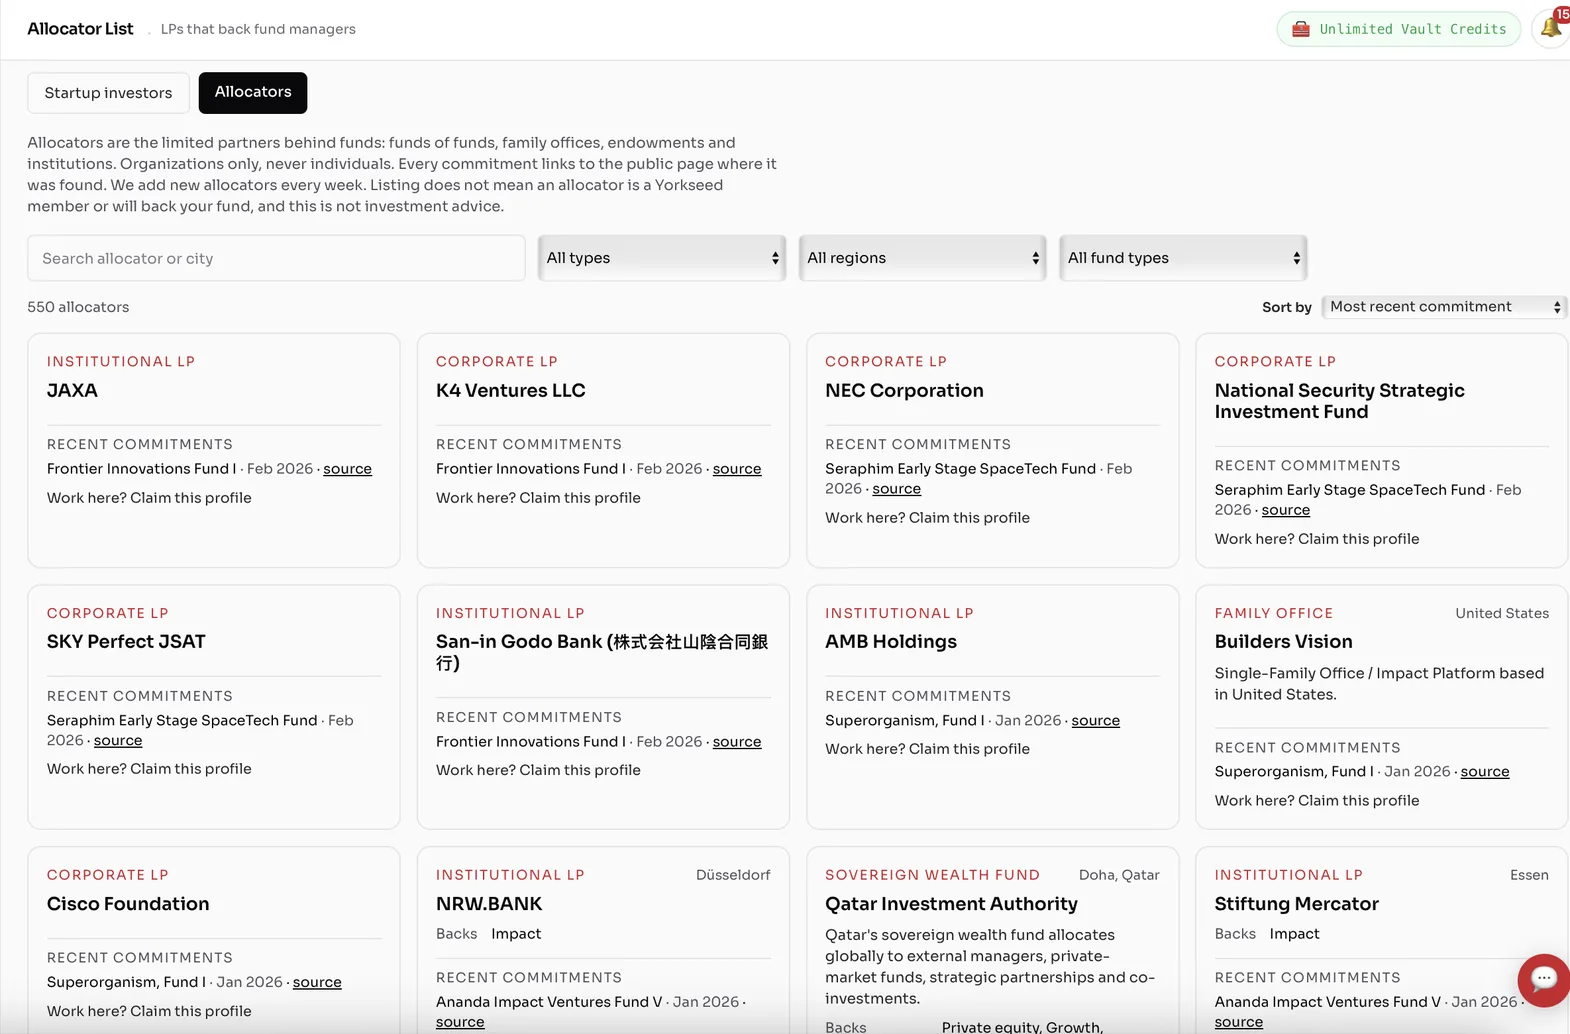This screenshot has width=1570, height=1034.
Task: Click Claim this profile on the JAXA card
Action: (x=191, y=498)
